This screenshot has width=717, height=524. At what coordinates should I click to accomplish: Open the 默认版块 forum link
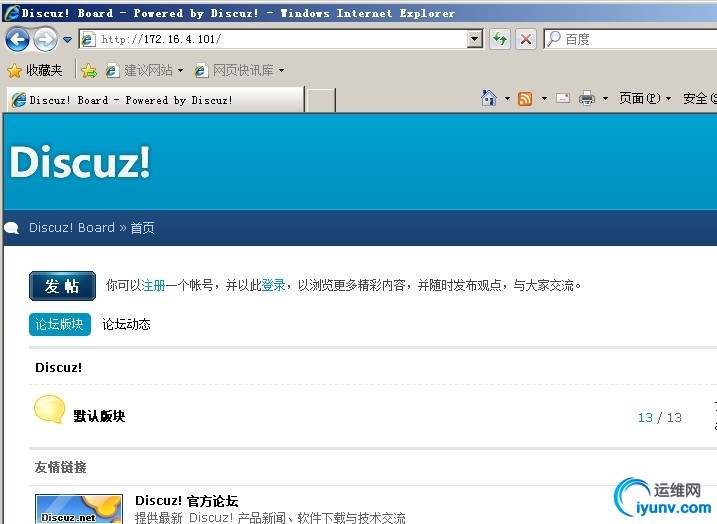coord(99,416)
